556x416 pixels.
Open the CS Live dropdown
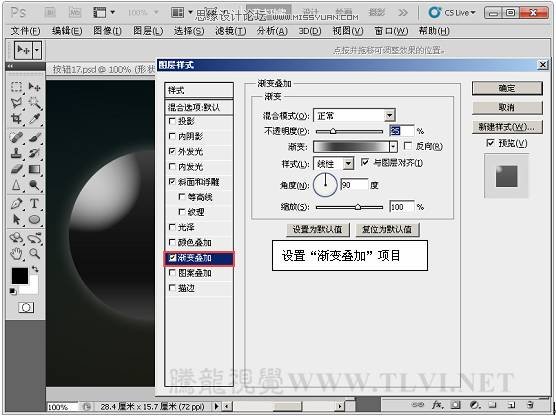point(452,13)
